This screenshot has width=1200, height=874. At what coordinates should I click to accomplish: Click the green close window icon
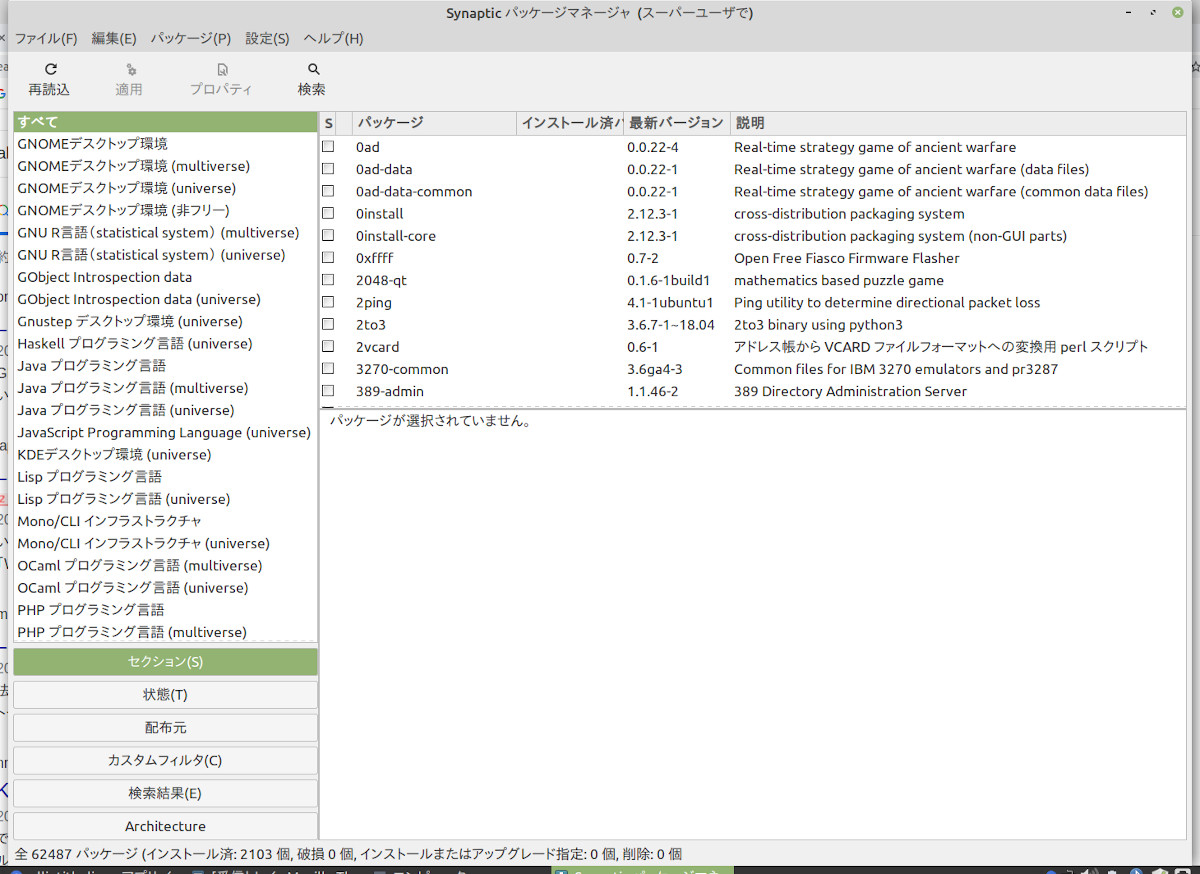click(x=1176, y=12)
